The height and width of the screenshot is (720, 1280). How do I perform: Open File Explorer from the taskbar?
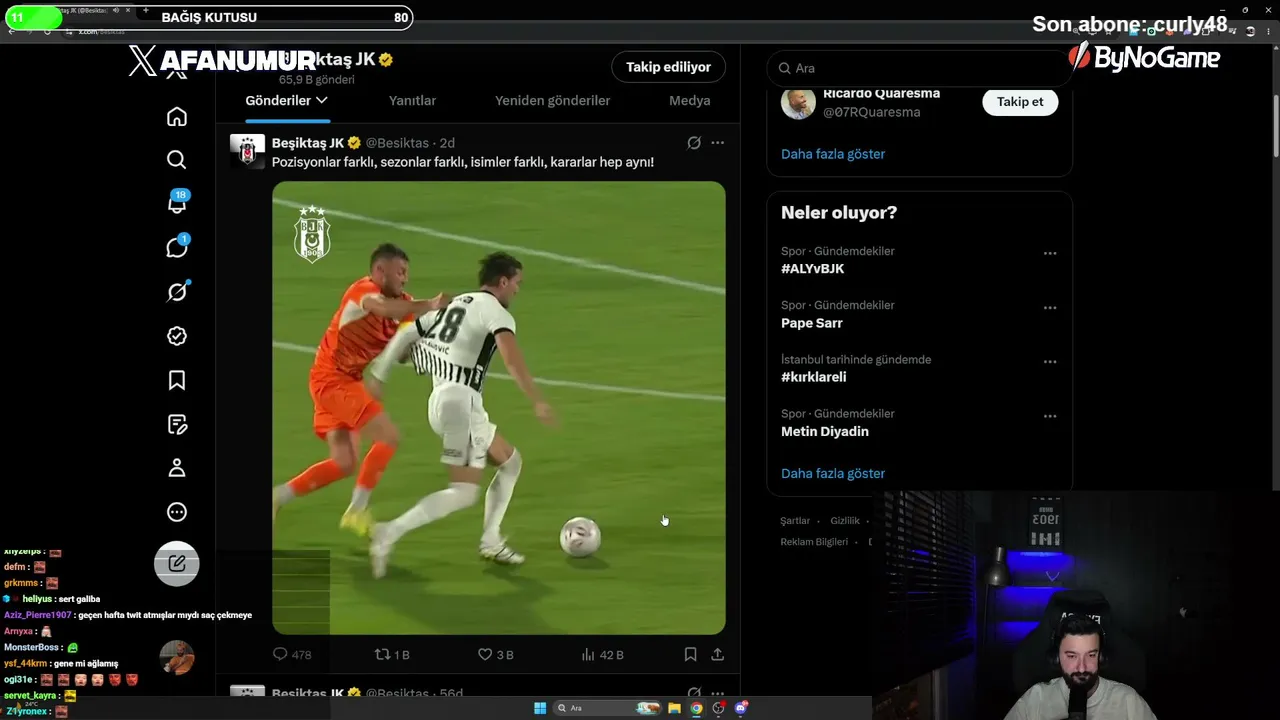coord(675,708)
